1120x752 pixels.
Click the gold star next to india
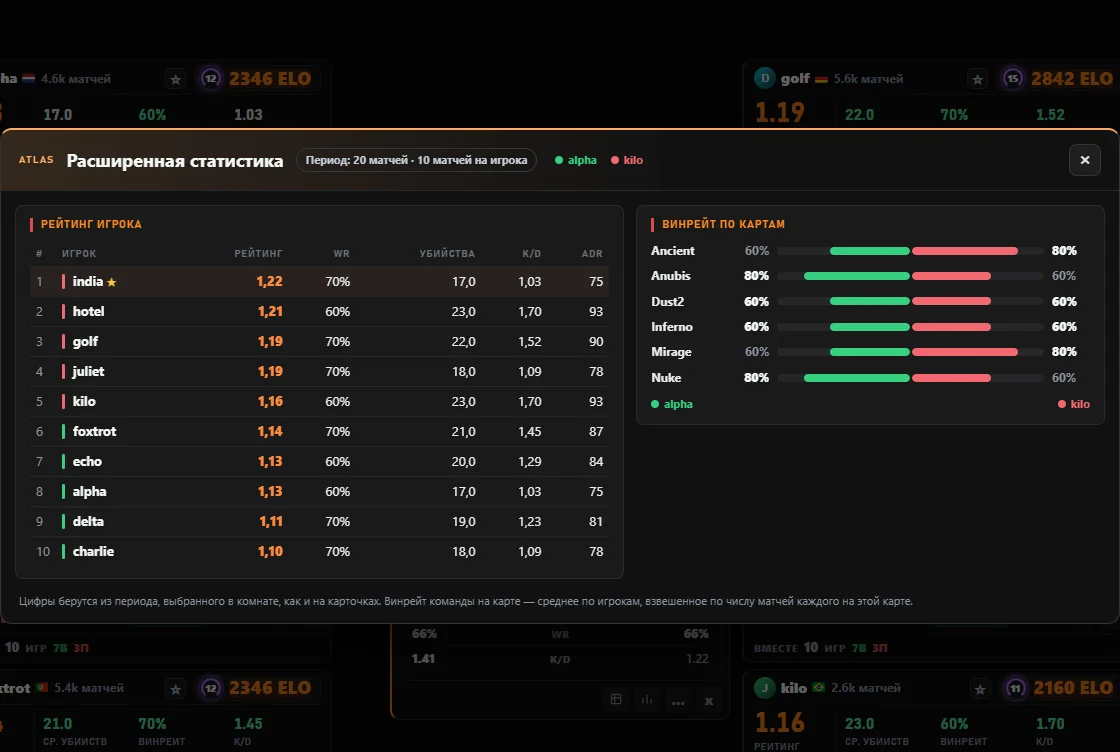(111, 282)
